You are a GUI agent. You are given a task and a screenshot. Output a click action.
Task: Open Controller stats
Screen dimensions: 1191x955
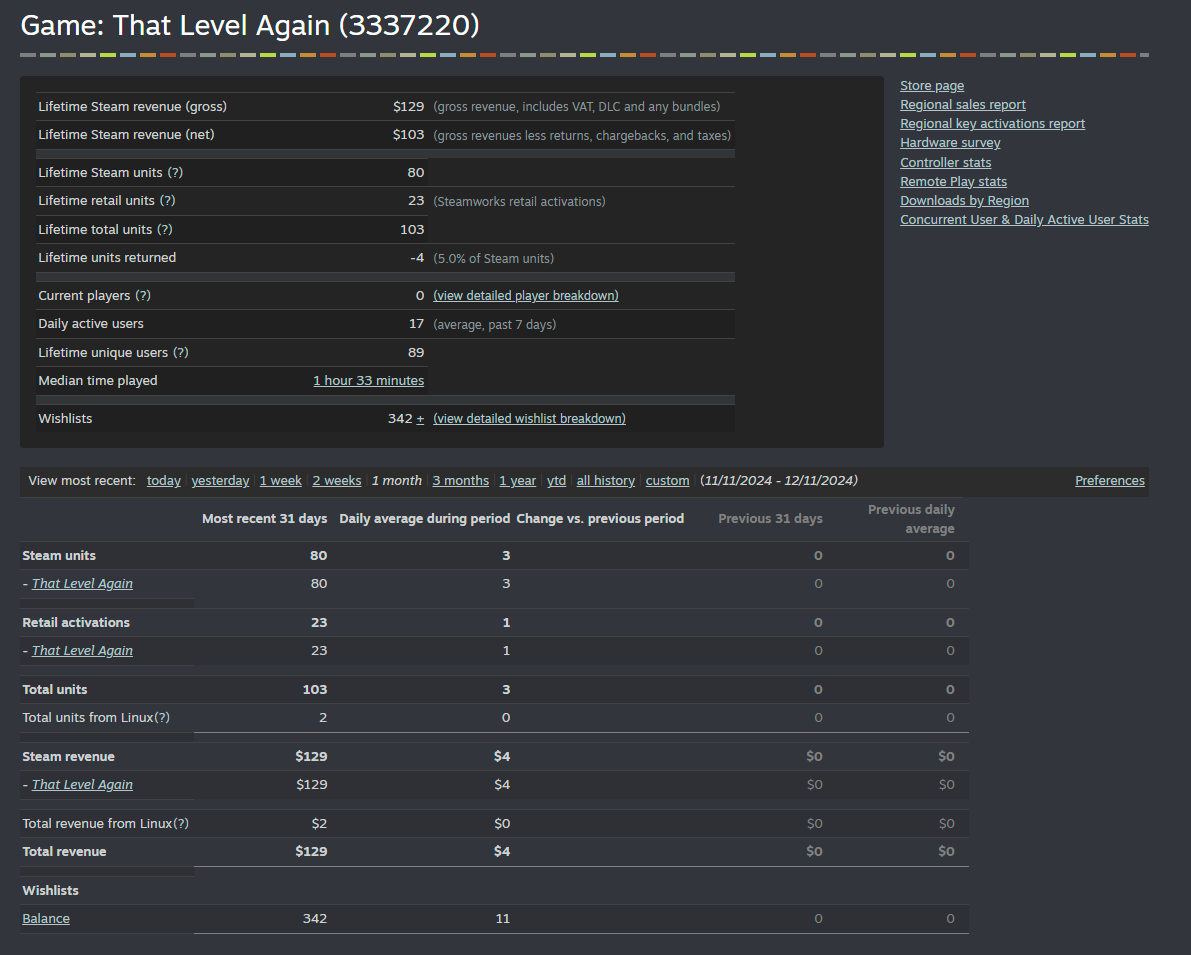[946, 163]
